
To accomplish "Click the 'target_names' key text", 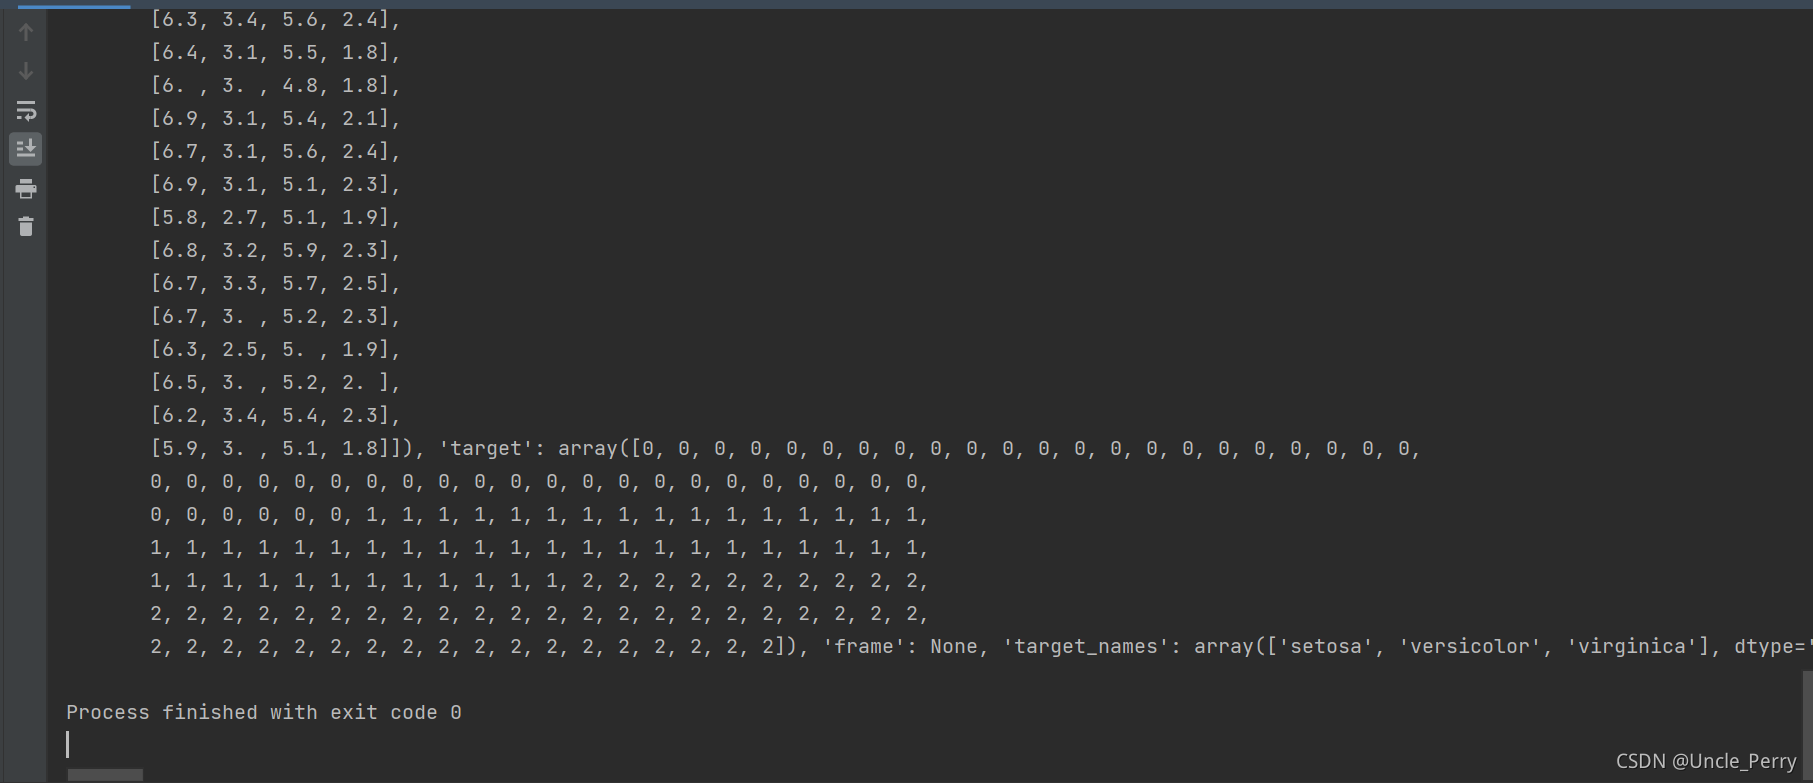I will tap(1085, 646).
